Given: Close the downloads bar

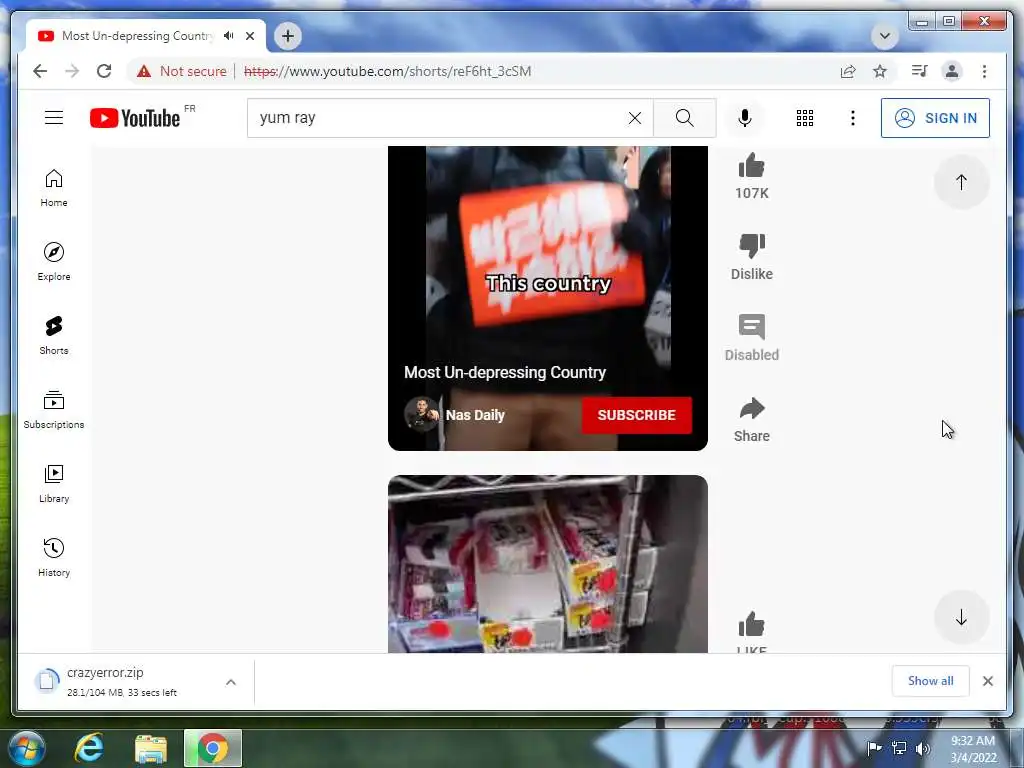Looking at the screenshot, I should (988, 681).
